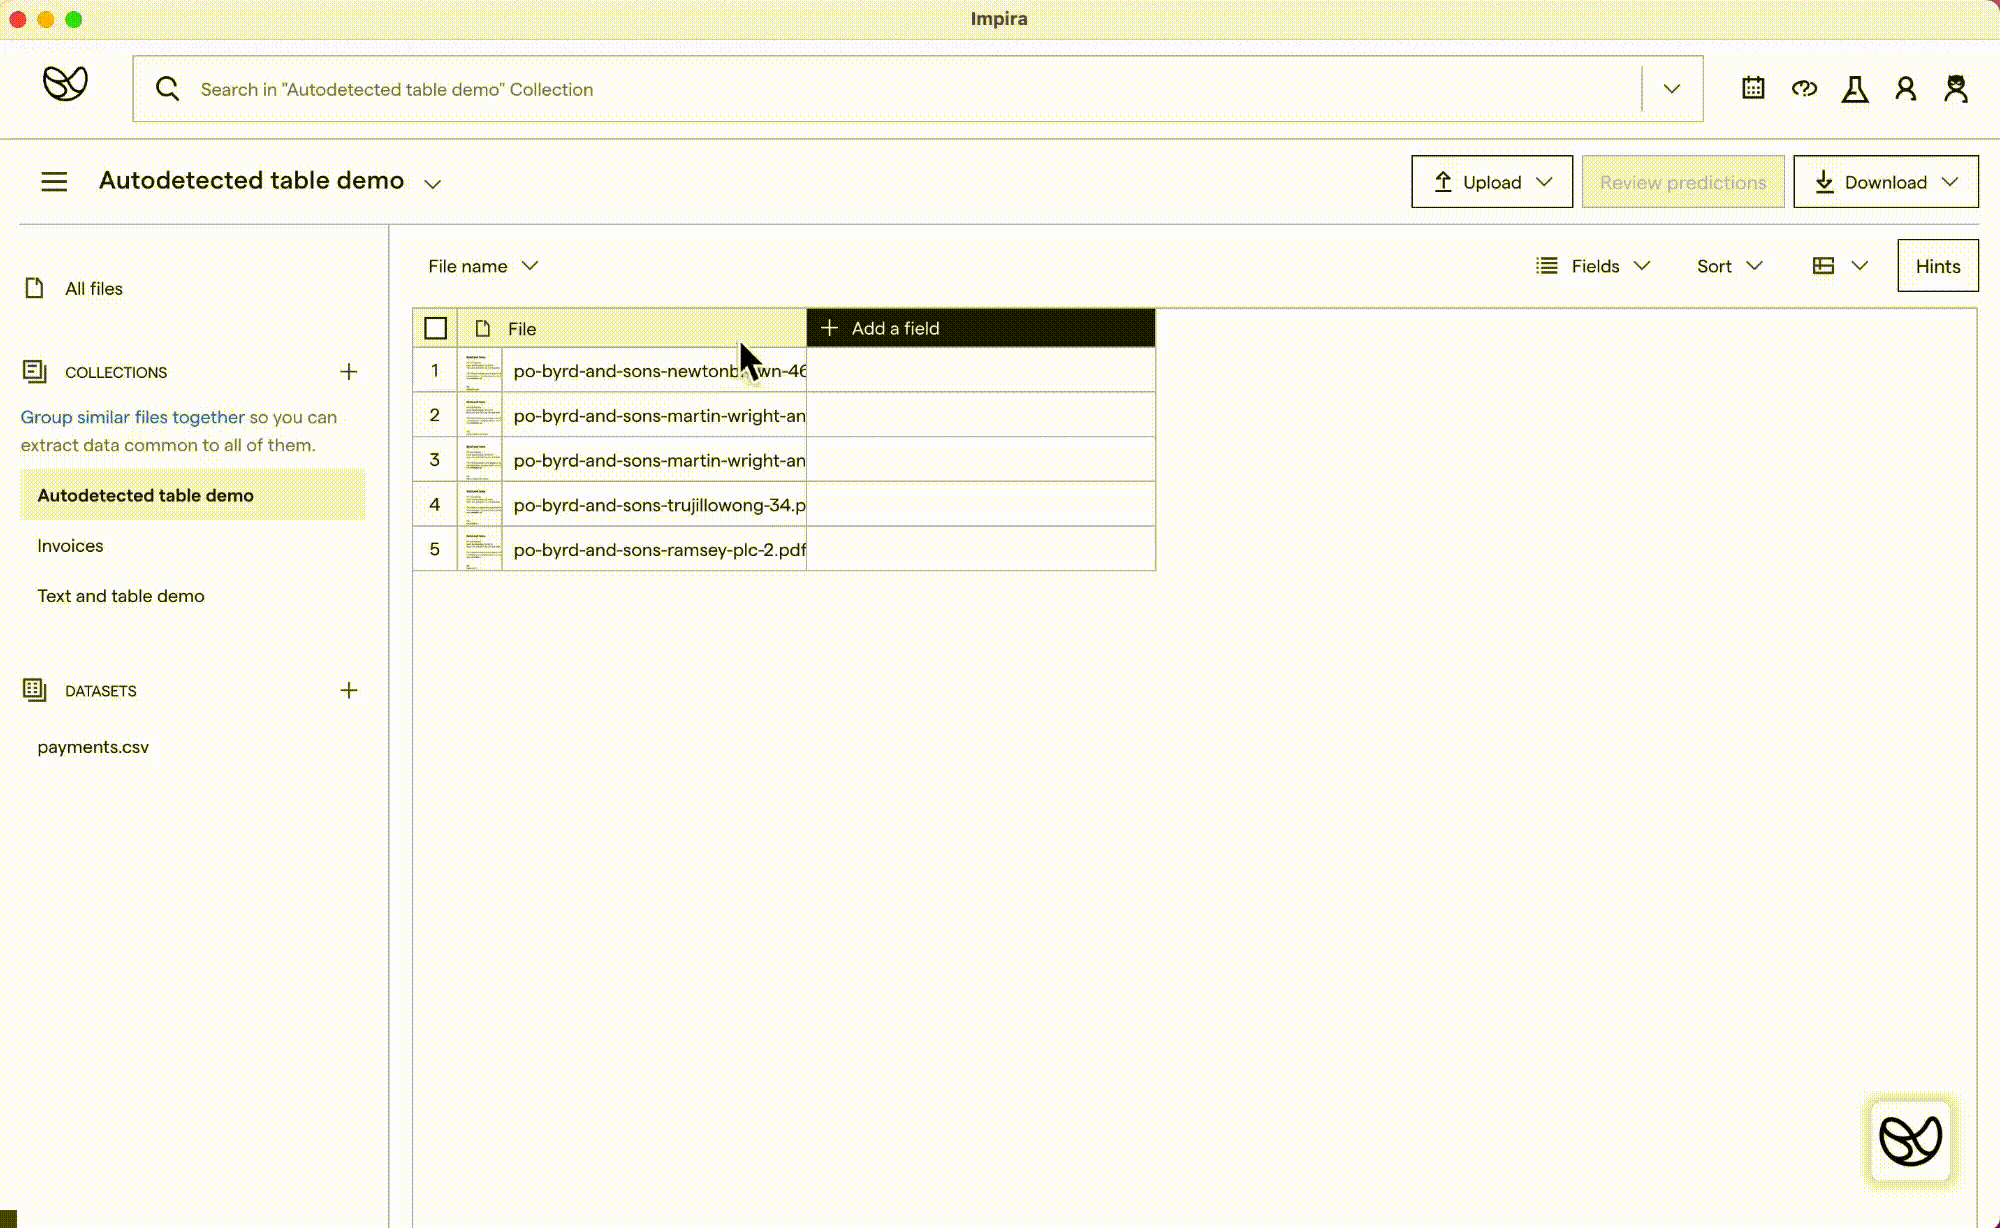The width and height of the screenshot is (2000, 1228).
Task: Open the floating Impira assistant button
Action: 1910,1141
